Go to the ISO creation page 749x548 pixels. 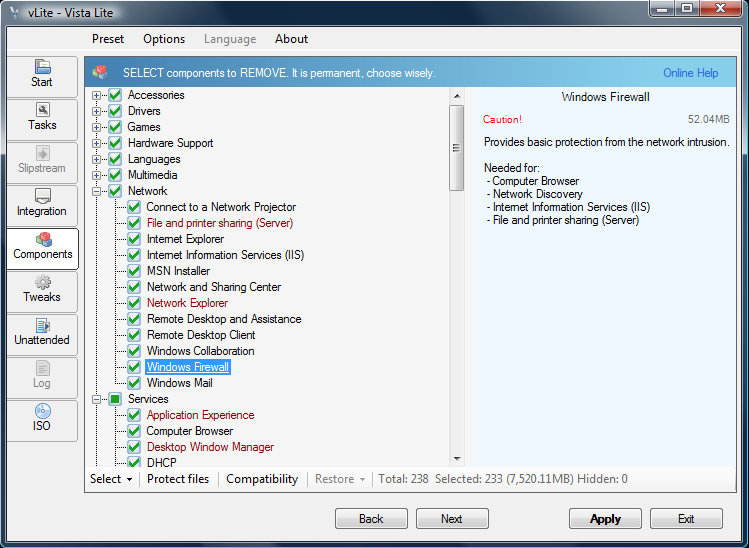pyautogui.click(x=42, y=420)
